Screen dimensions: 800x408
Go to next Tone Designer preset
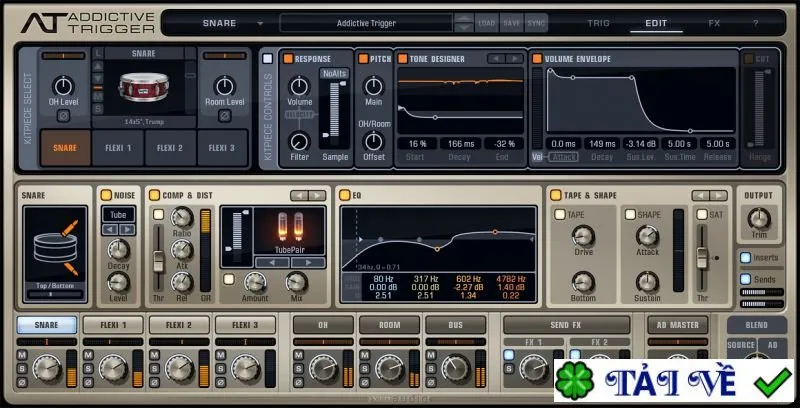(515, 59)
